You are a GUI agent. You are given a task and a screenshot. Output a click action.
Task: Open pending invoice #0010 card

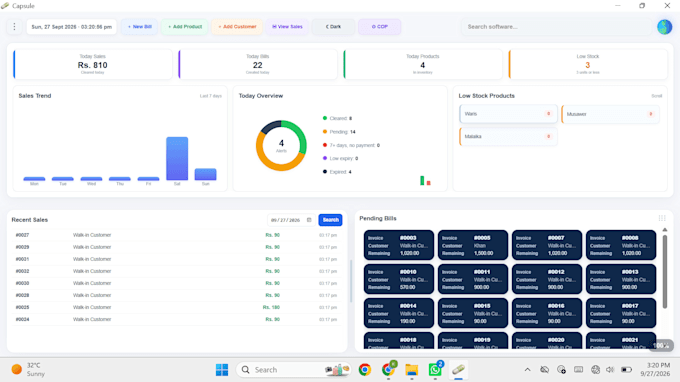[399, 279]
